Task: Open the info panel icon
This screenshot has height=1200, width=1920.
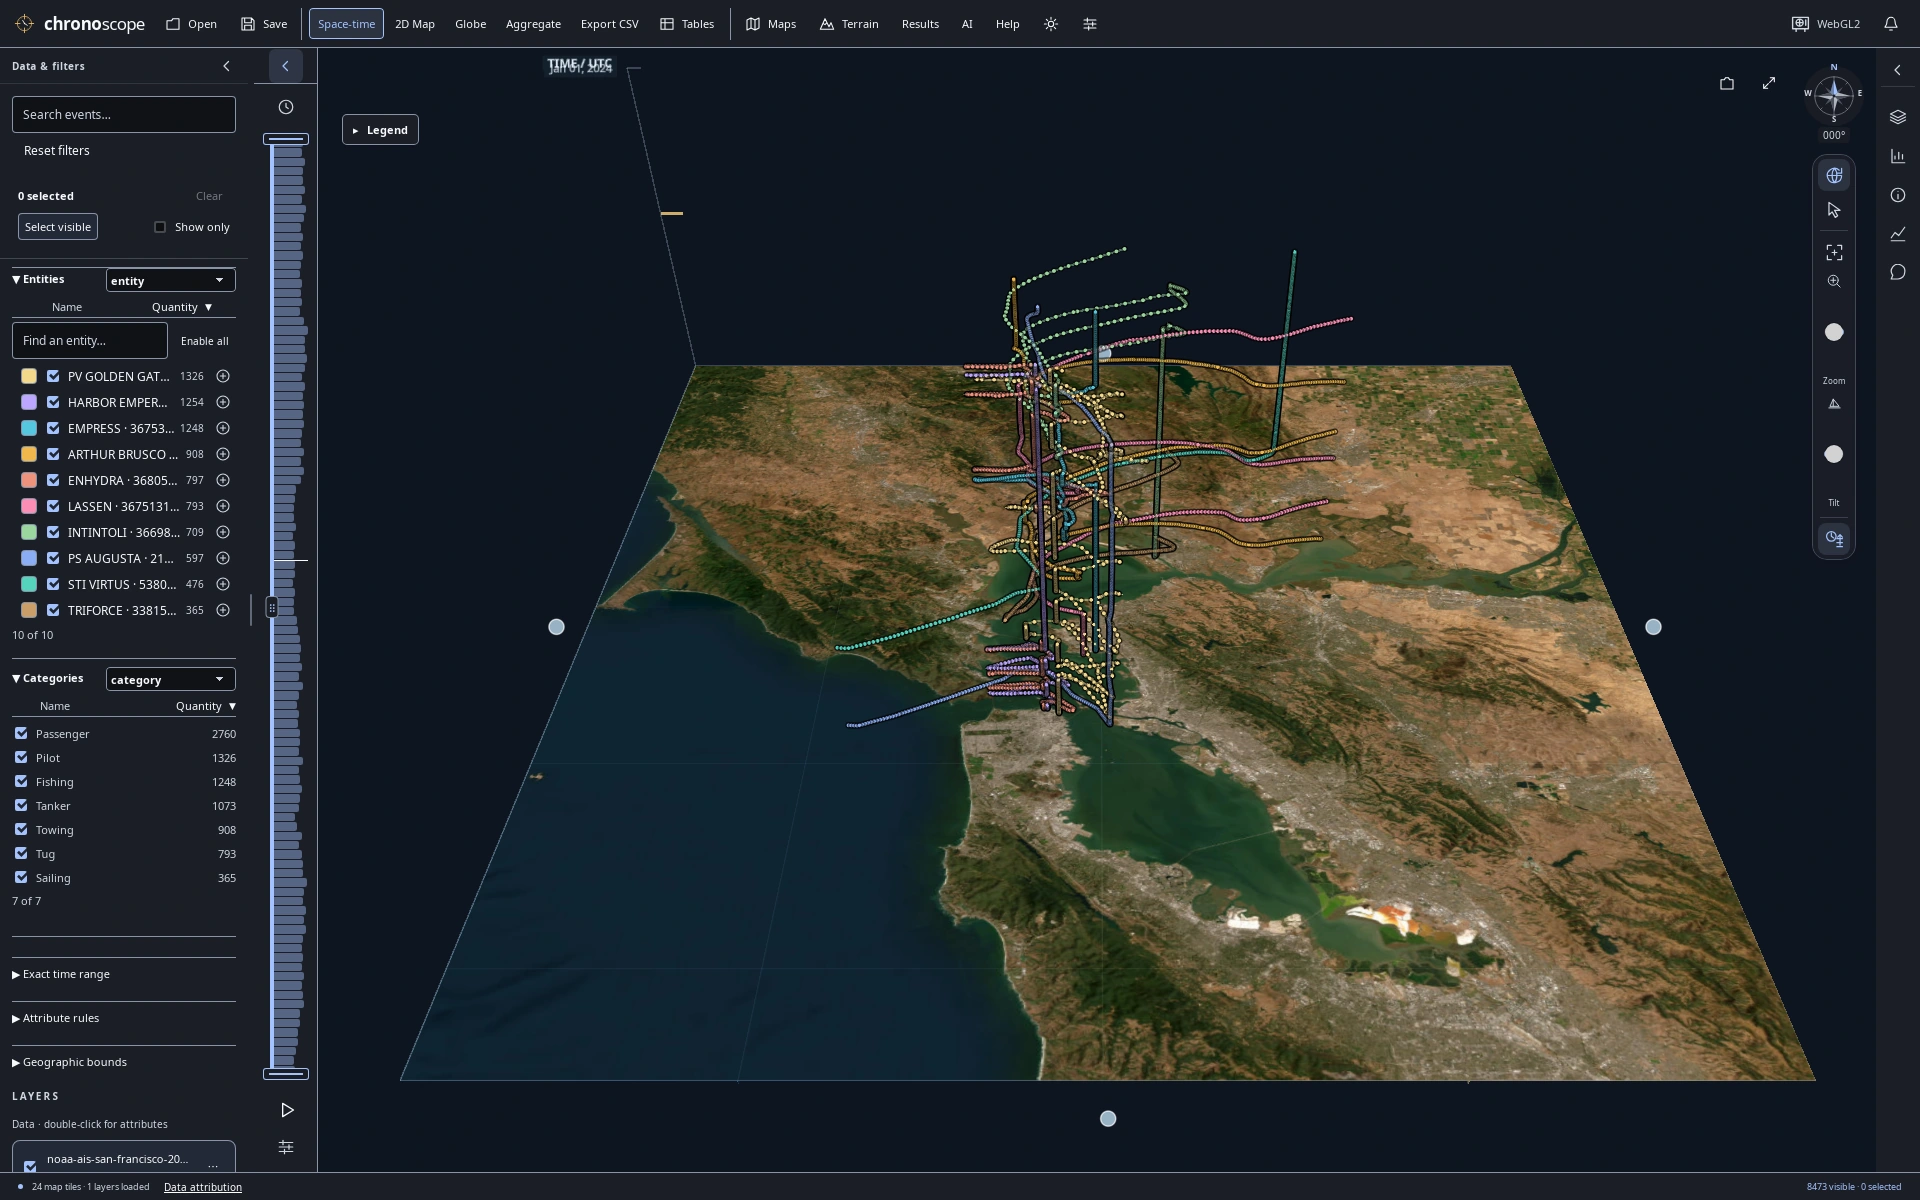Action: (x=1898, y=195)
